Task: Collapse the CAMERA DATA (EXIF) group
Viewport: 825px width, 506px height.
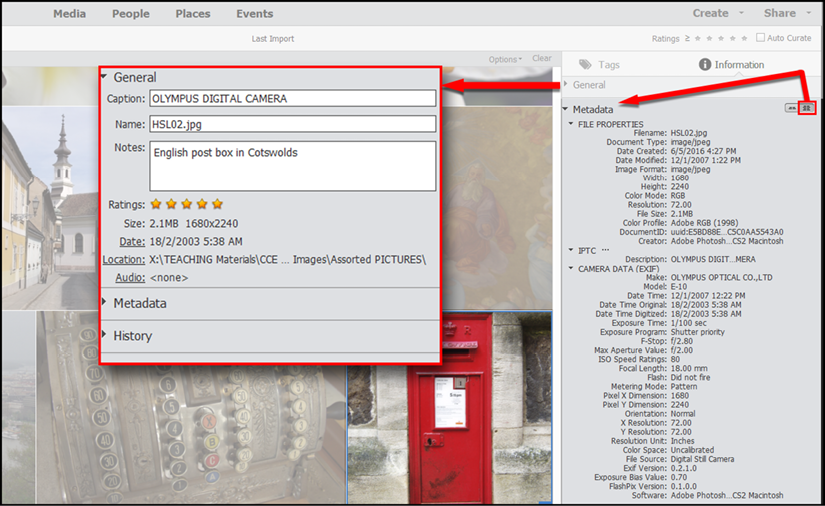Action: [571, 268]
